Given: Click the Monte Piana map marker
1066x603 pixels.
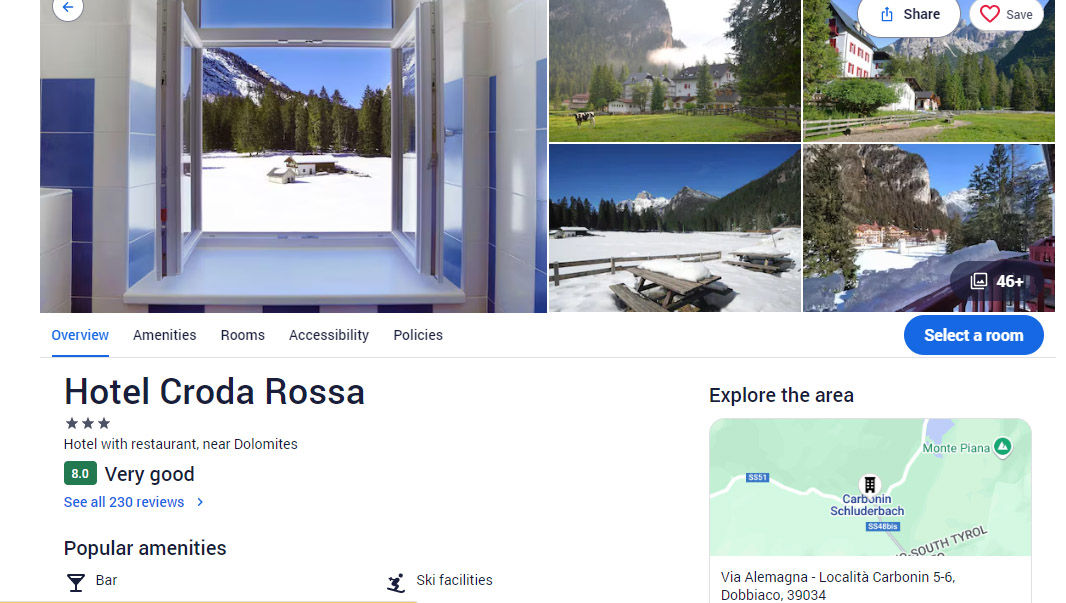Looking at the screenshot, I should (x=1002, y=447).
